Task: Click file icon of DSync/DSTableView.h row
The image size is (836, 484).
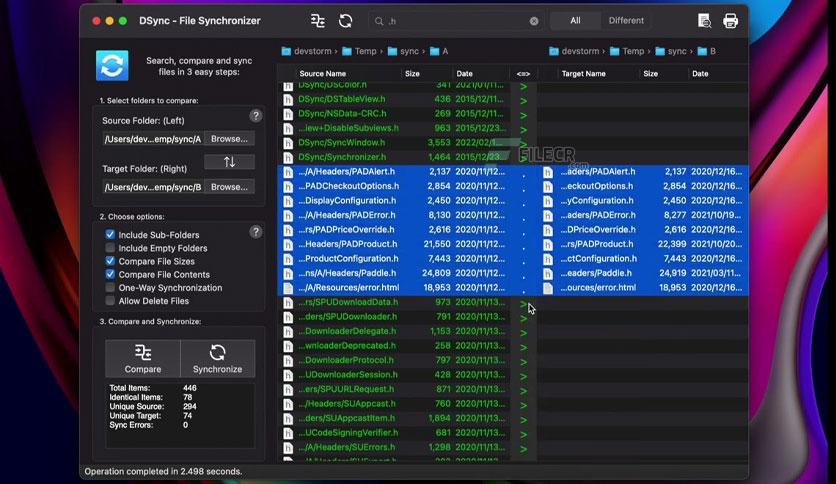Action: [288, 99]
